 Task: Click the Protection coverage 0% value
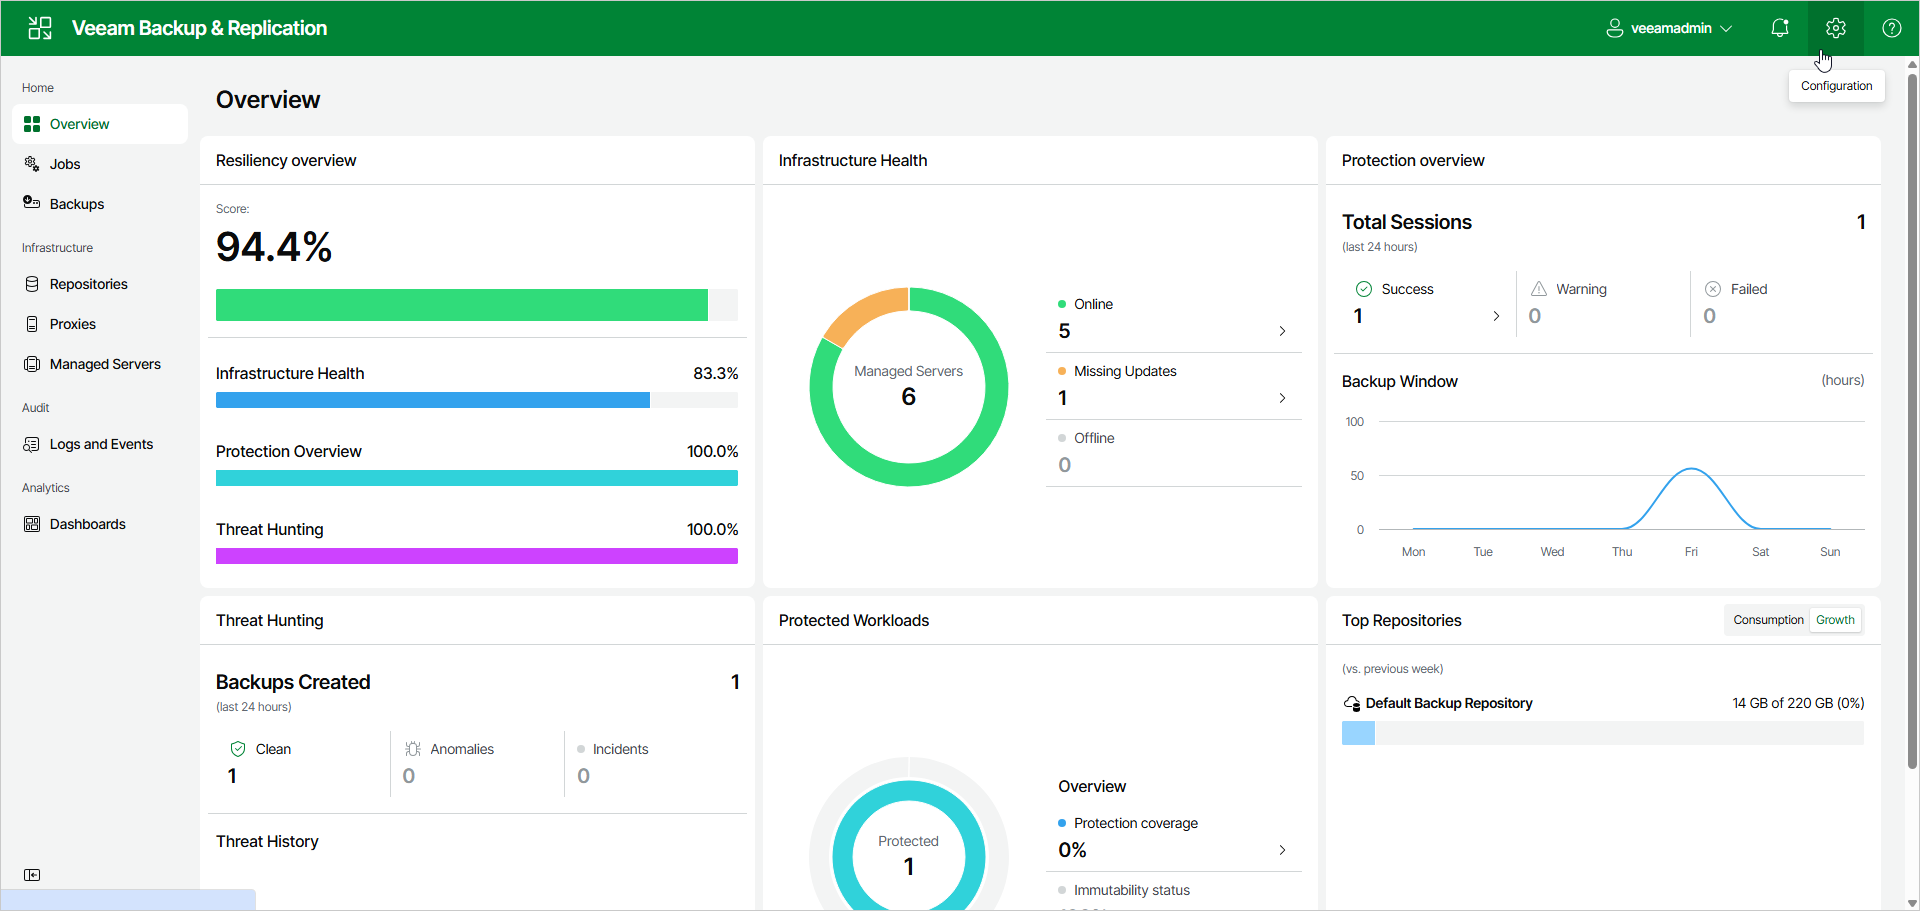[x=1072, y=850]
